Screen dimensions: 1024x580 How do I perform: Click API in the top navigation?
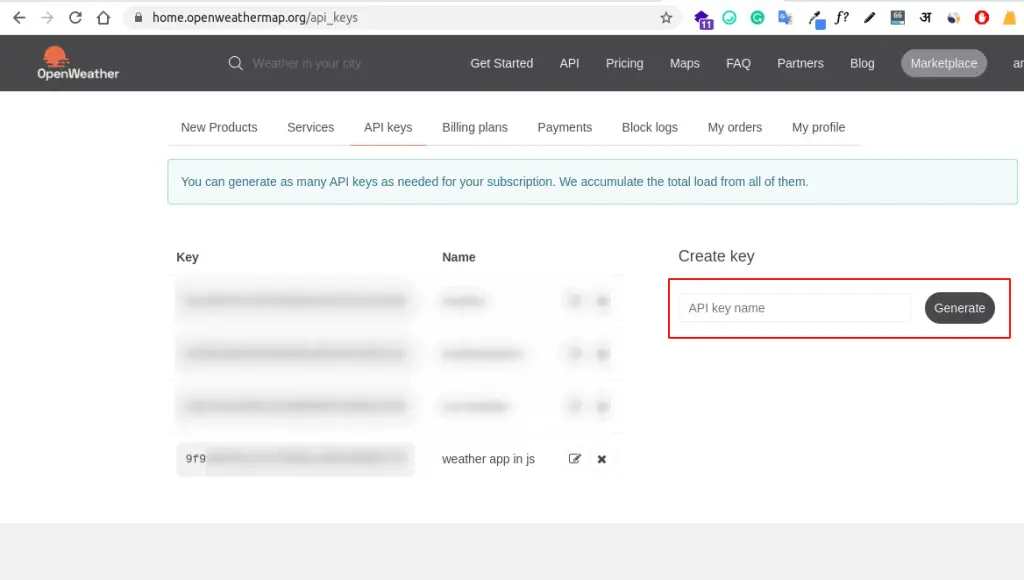pyautogui.click(x=569, y=63)
